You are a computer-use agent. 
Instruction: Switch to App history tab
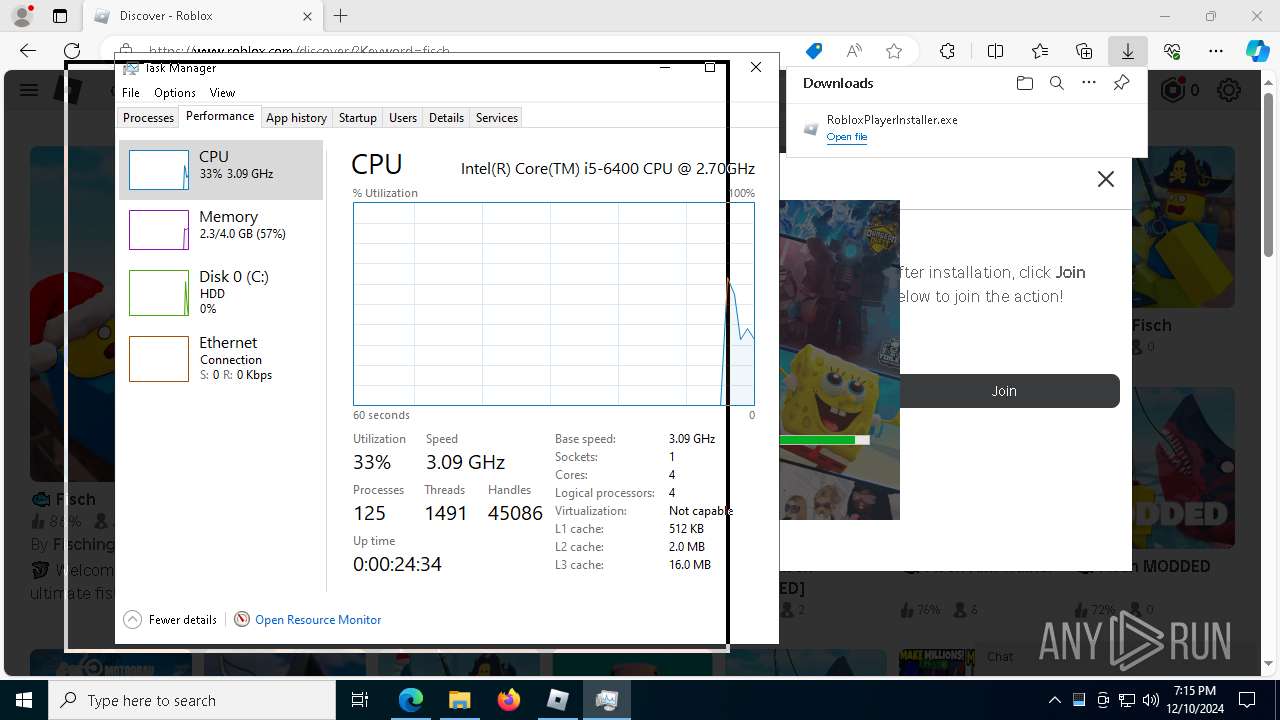click(x=296, y=118)
